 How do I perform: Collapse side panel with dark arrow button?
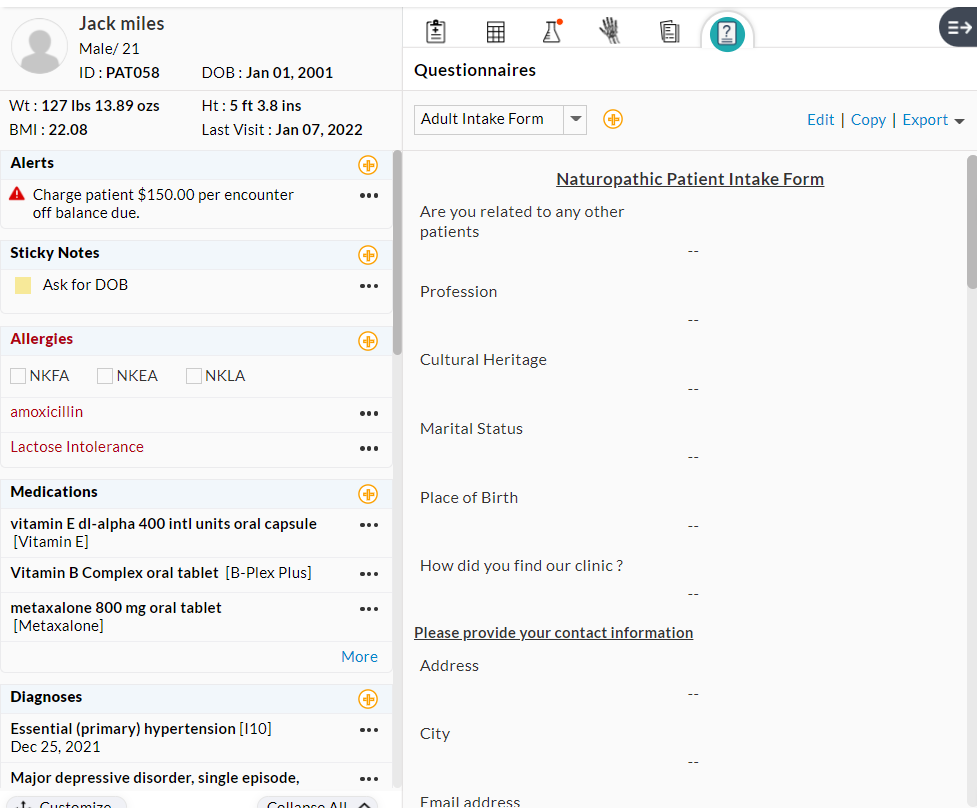(957, 28)
